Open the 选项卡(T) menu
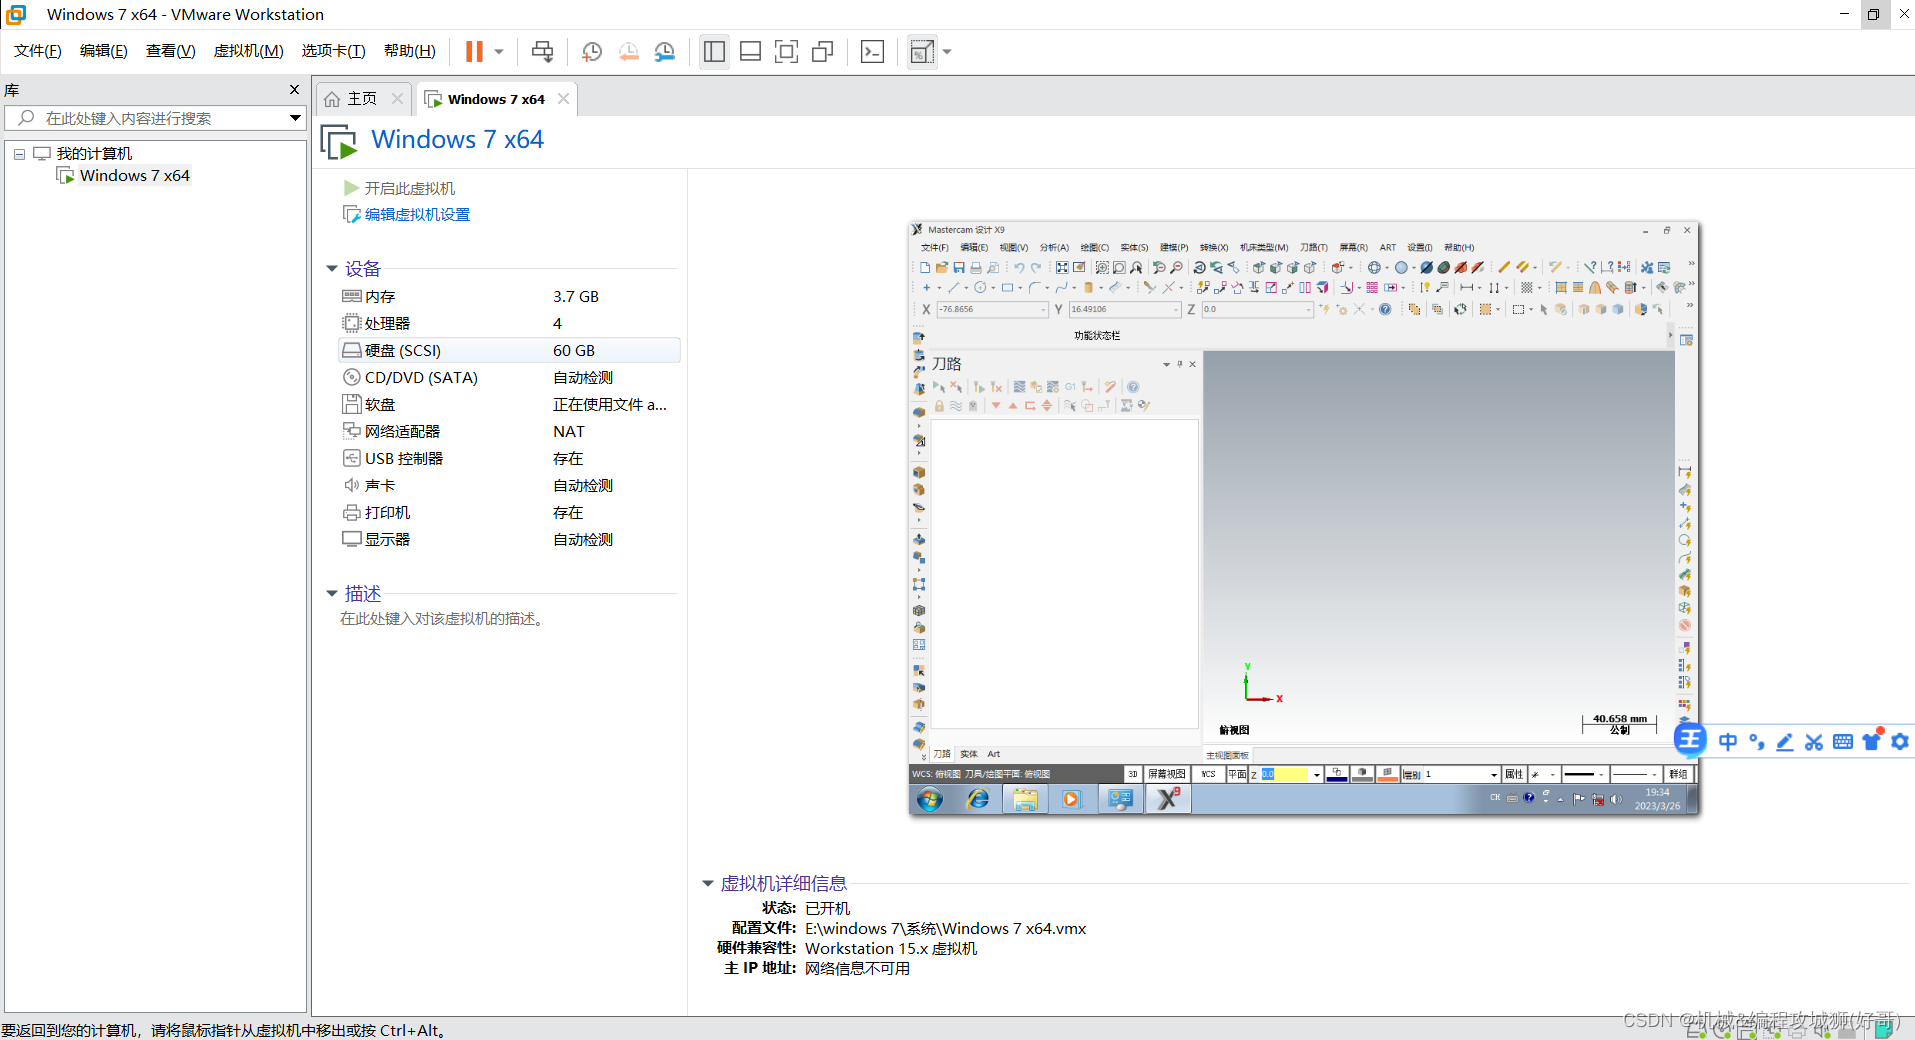Viewport: 1915px width, 1040px height. point(334,51)
